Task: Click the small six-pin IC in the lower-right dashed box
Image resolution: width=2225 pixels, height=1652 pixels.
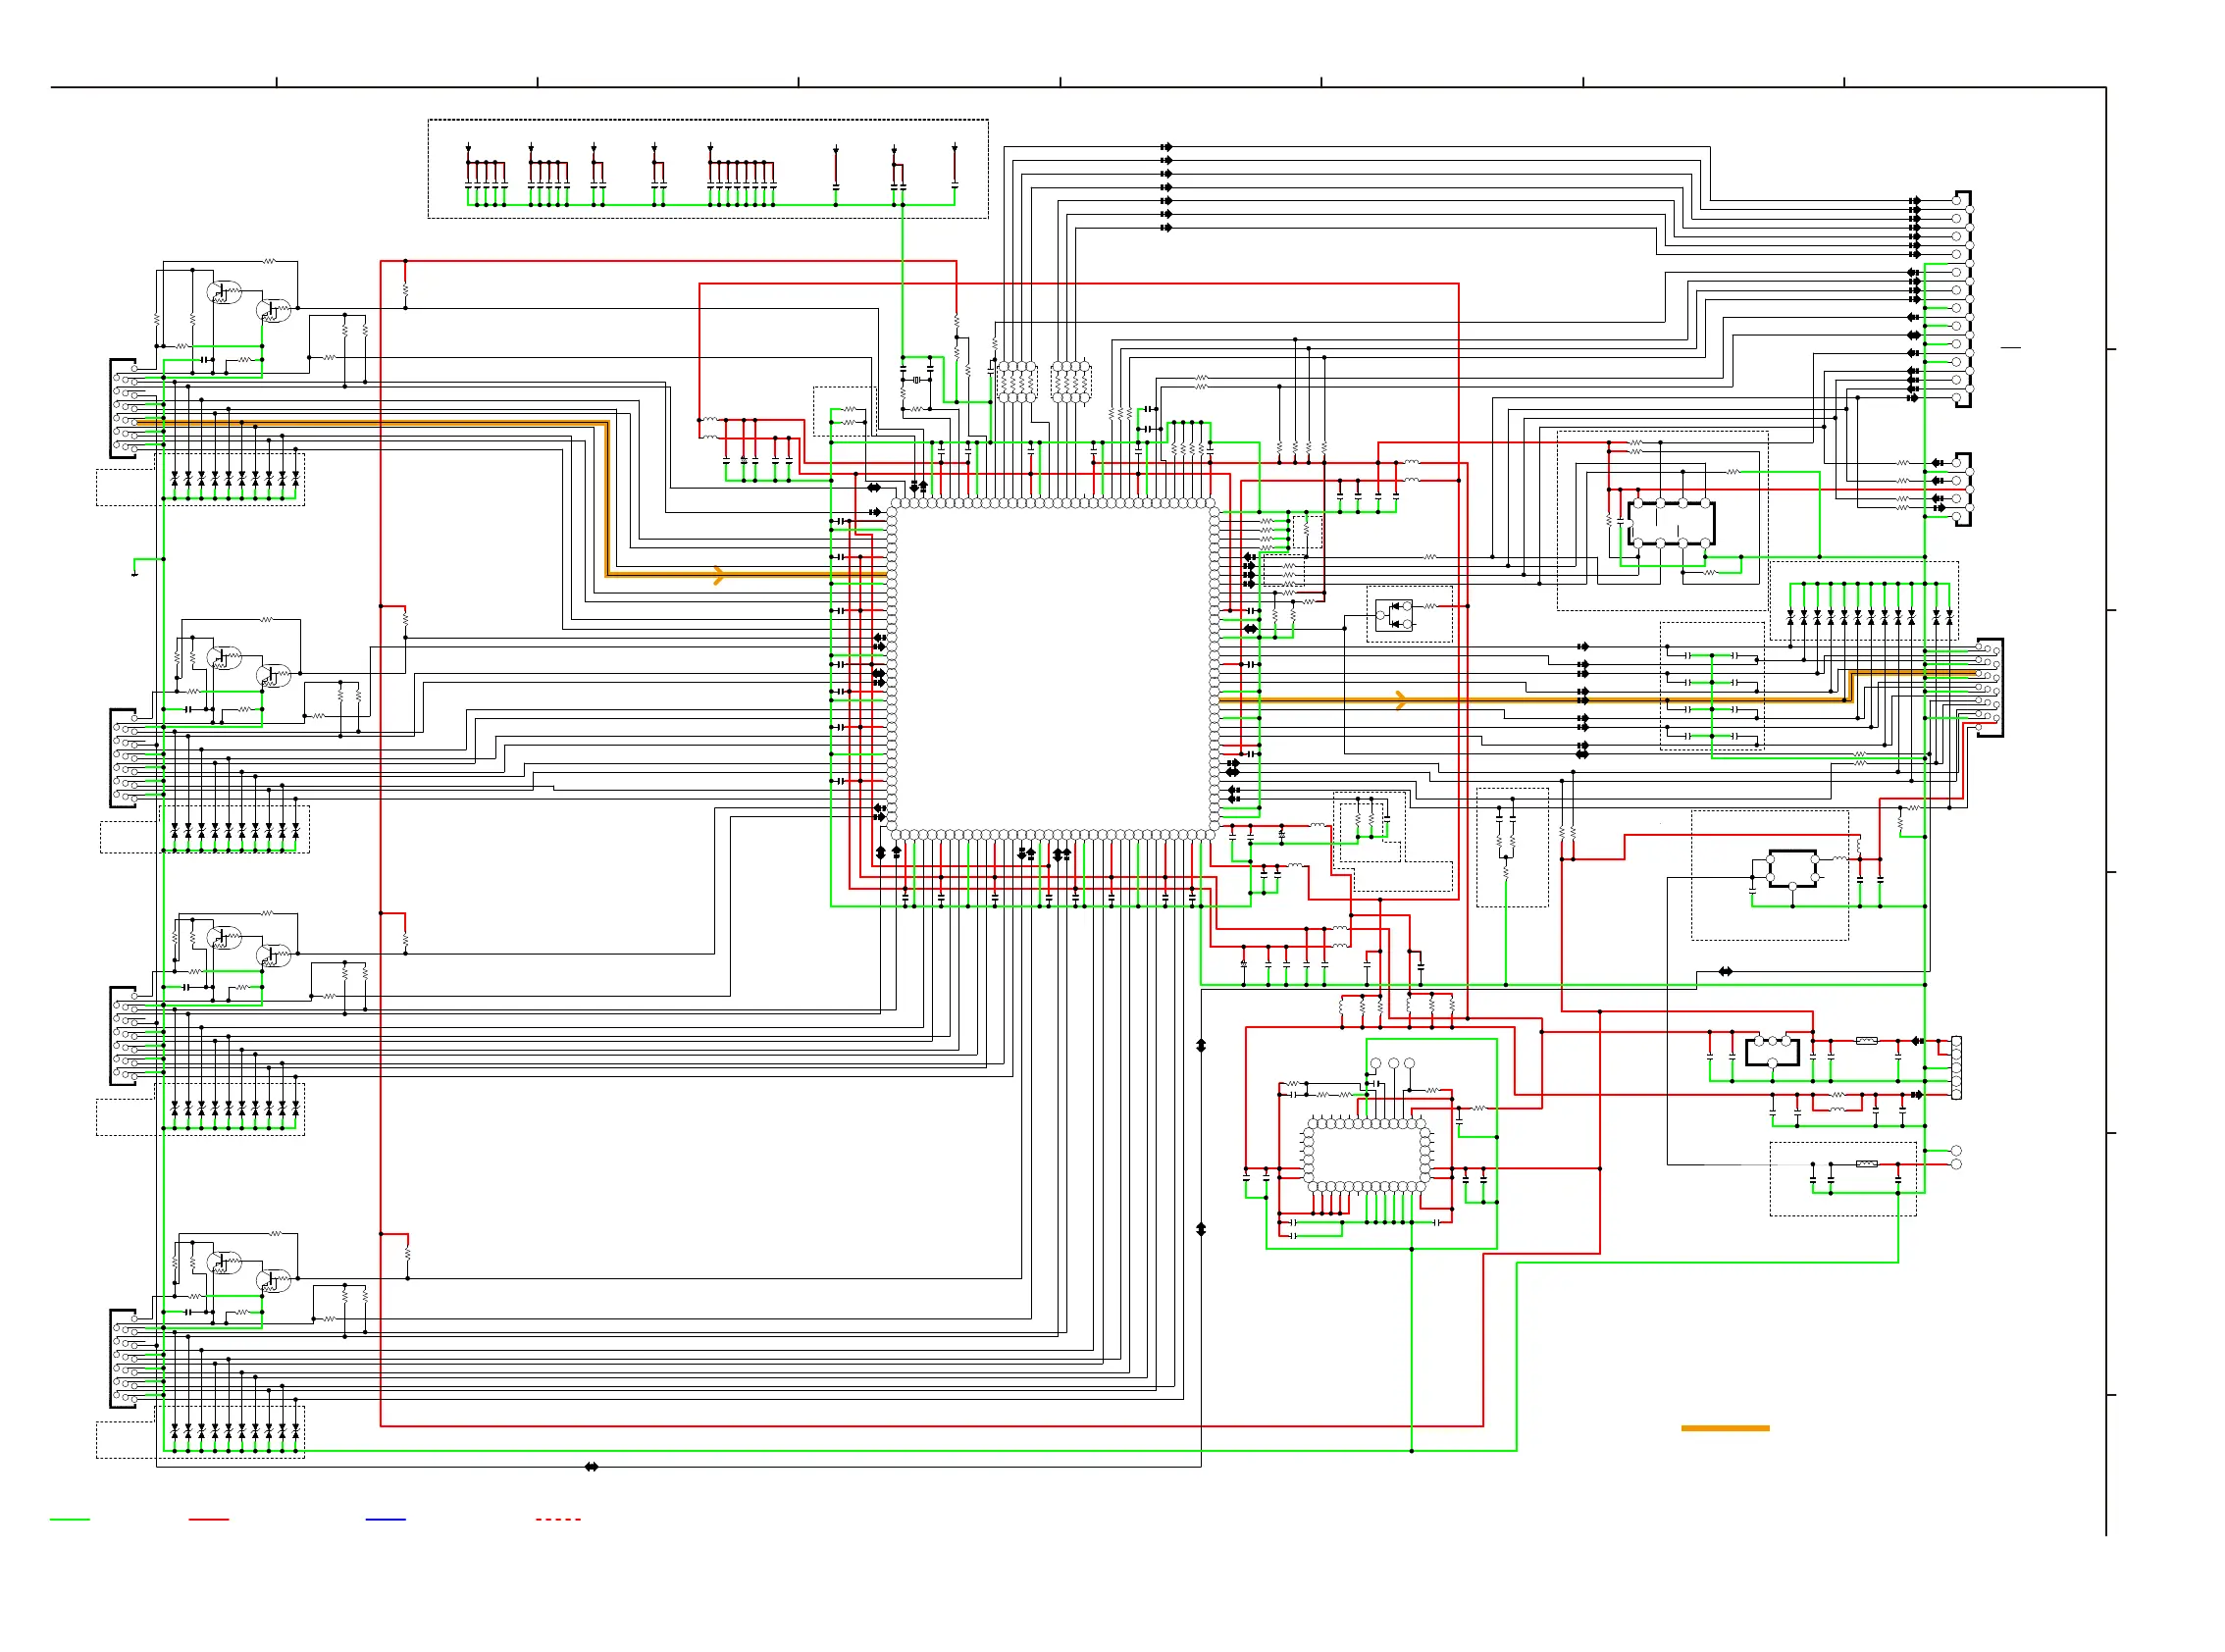Action: click(x=1792, y=868)
